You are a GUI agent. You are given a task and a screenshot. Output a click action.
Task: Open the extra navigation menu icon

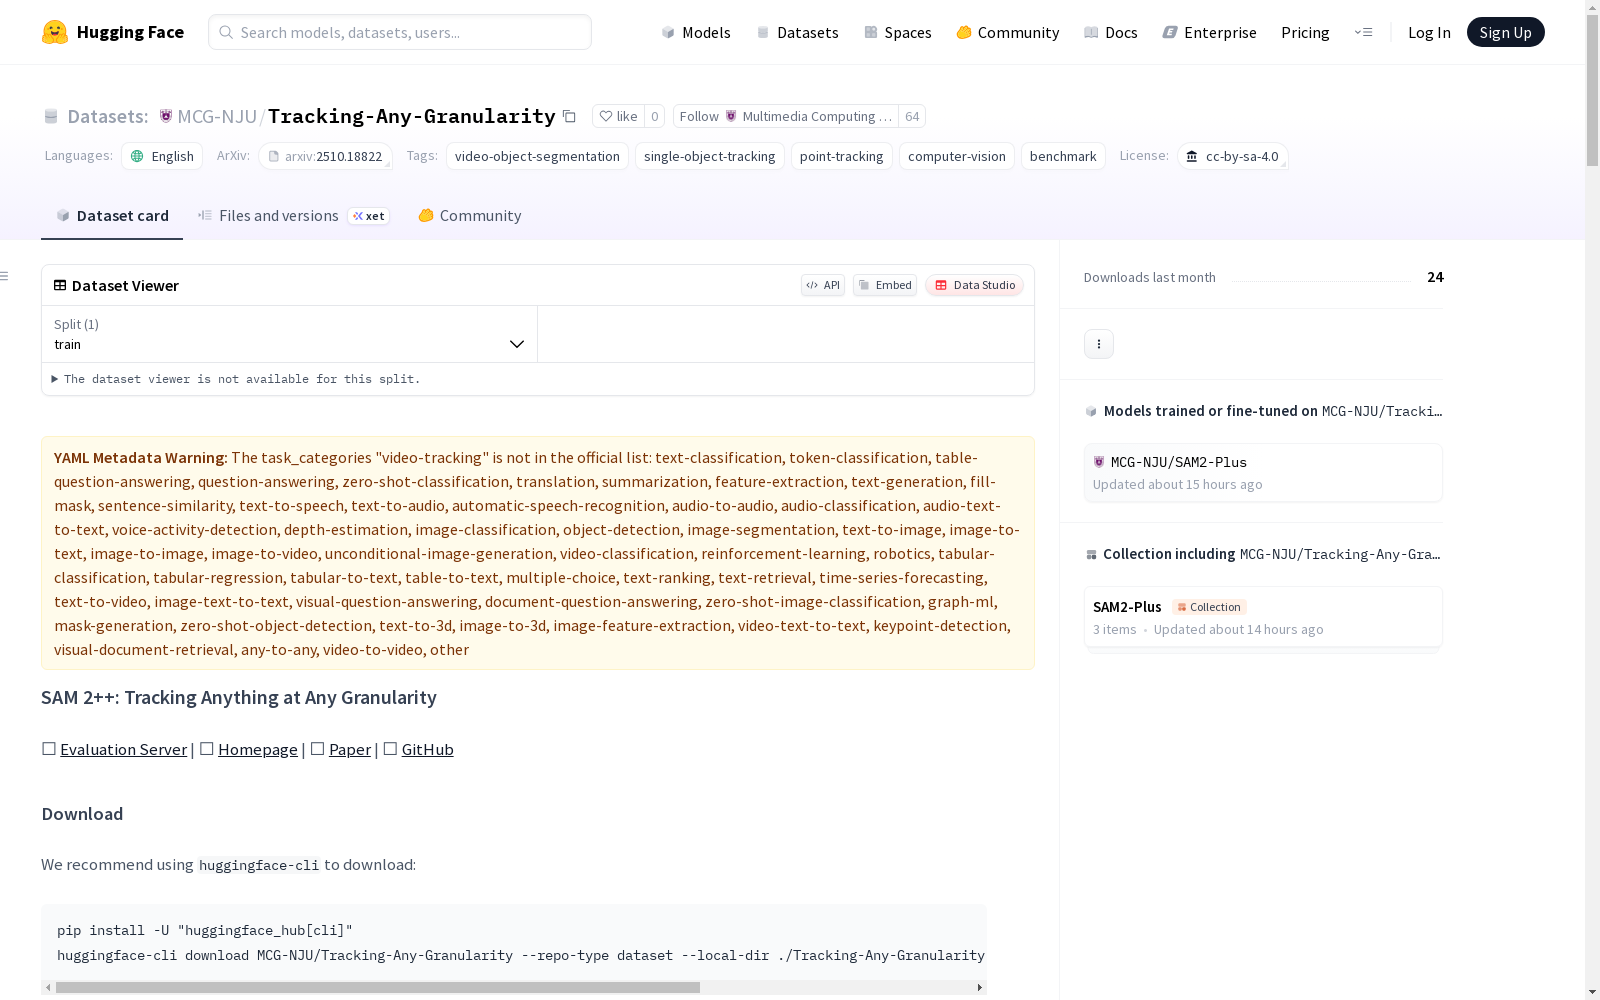pos(1363,32)
